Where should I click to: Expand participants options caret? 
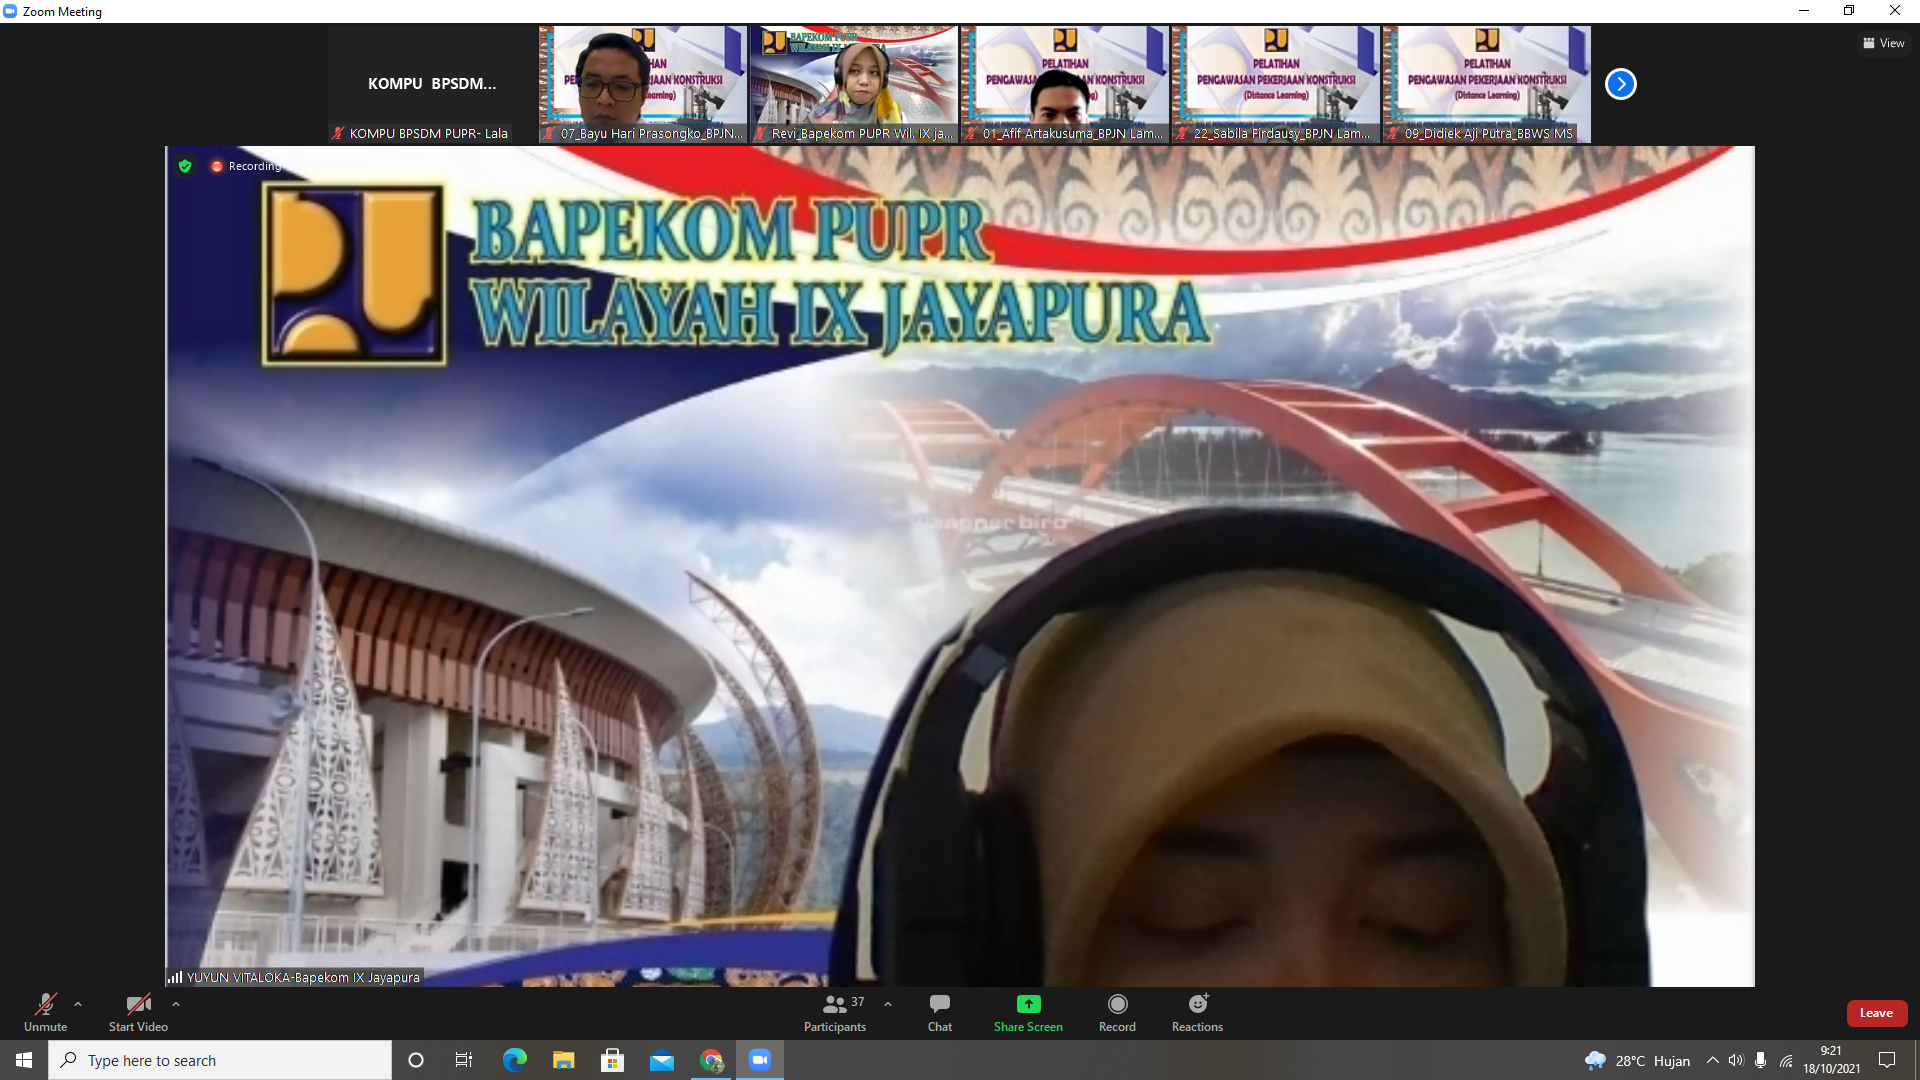tap(888, 1004)
